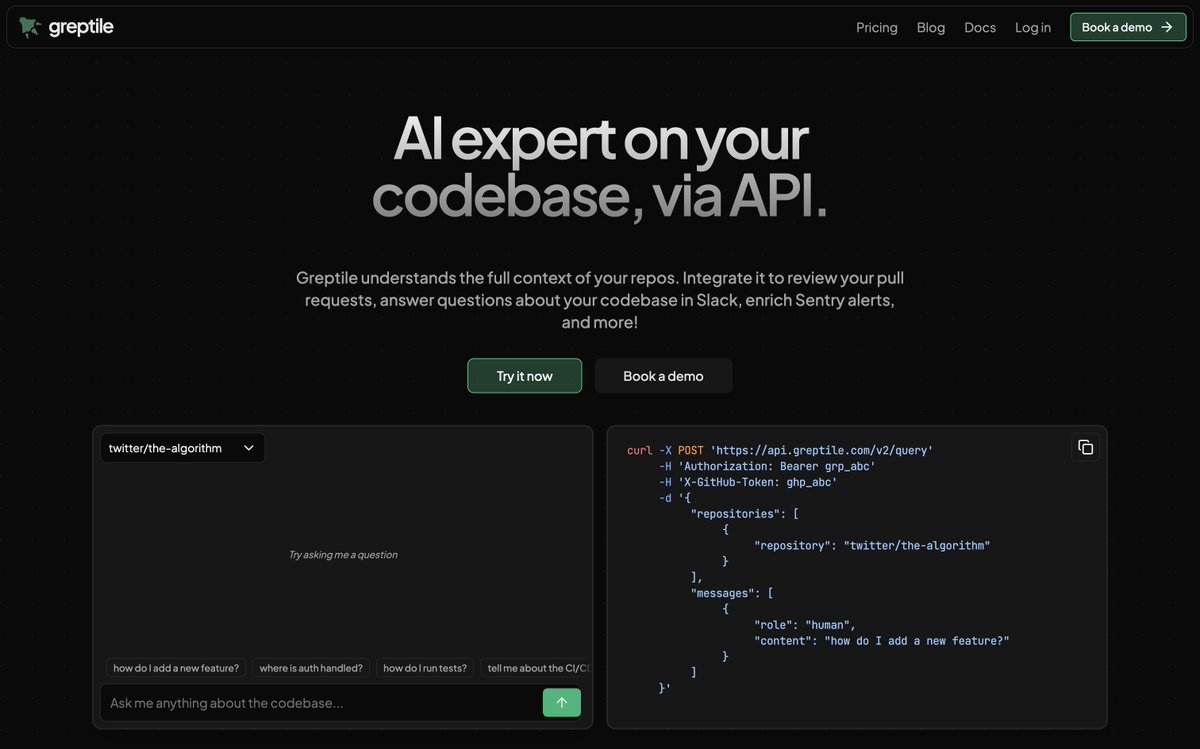Open the twitter/the-algorithm repository dropdown
The image size is (1200, 749).
182,448
